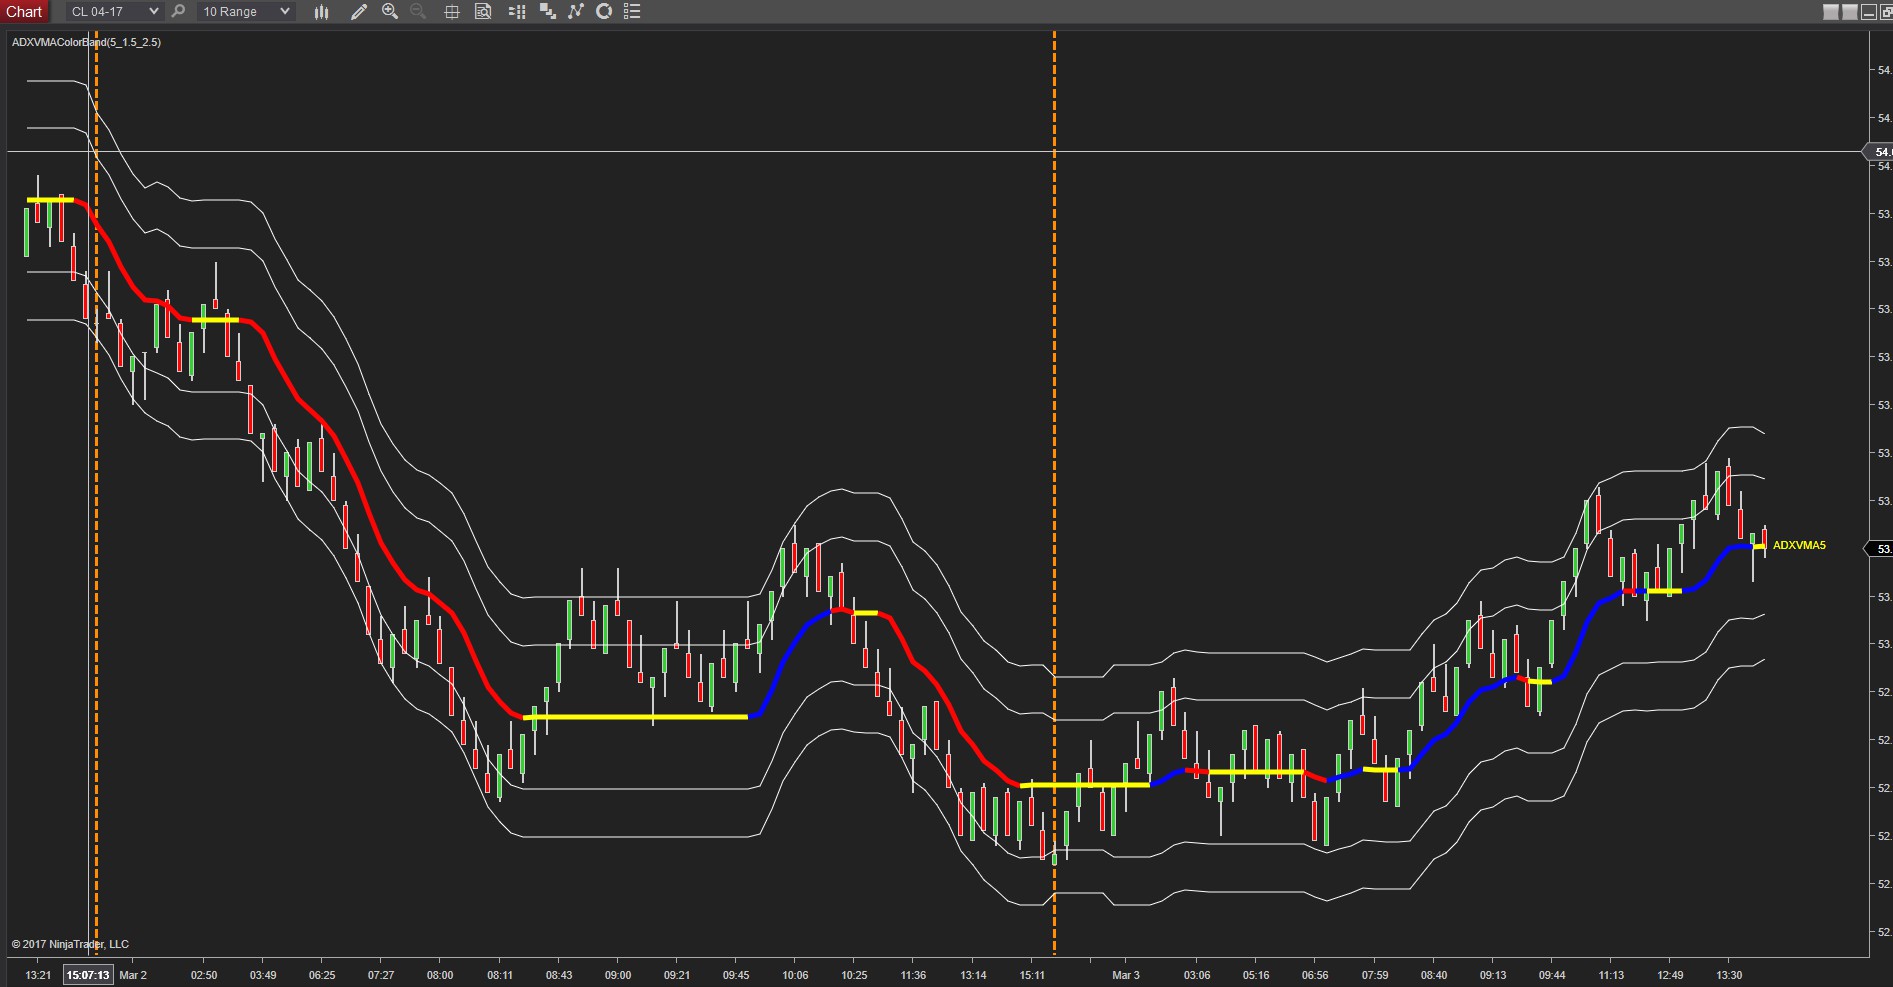
Task: Open chart Properties list icon
Action: (632, 12)
